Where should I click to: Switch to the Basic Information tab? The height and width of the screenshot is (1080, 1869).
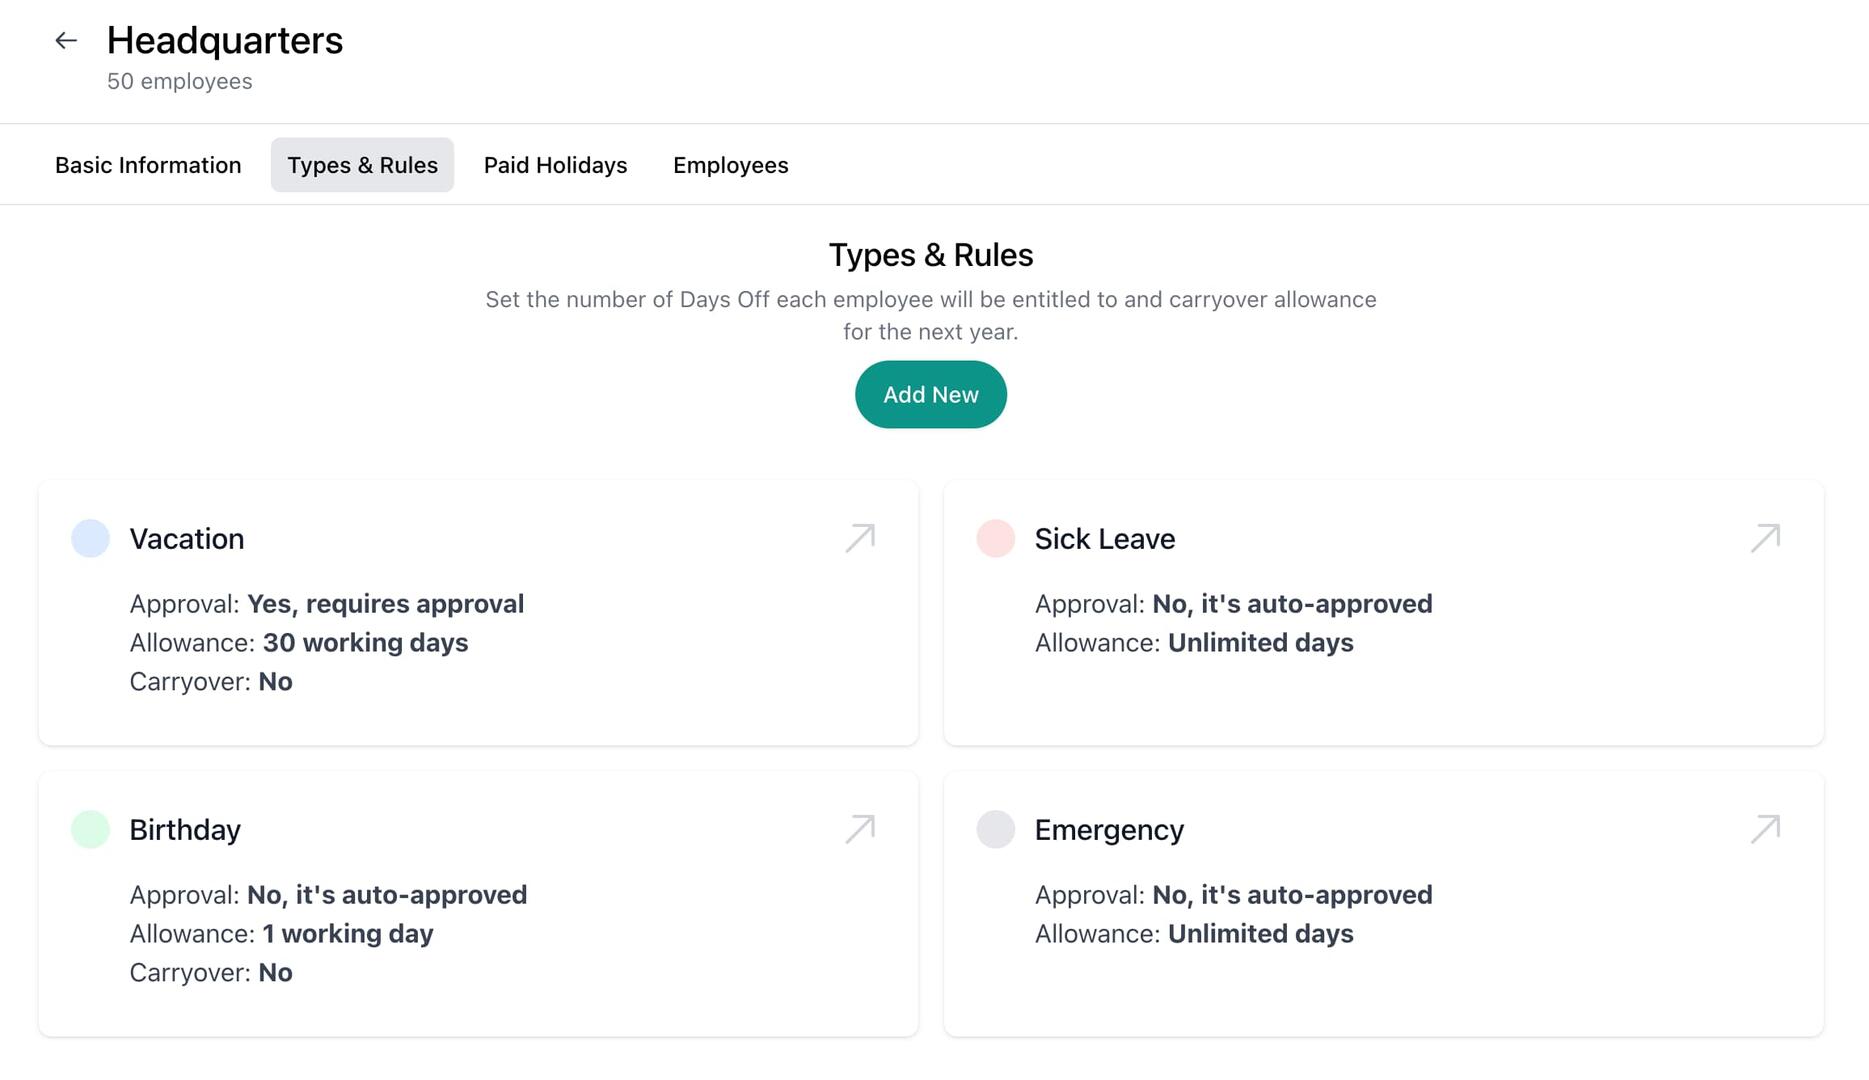148,165
